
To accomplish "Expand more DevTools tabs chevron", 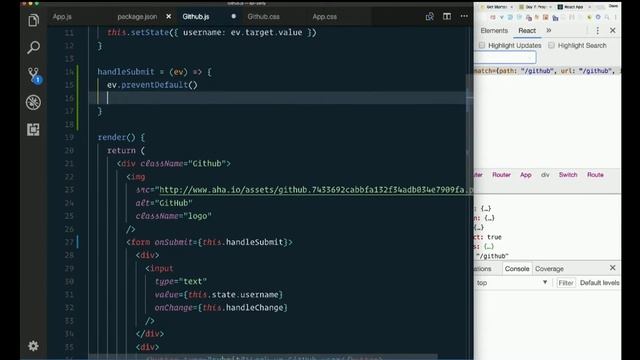I will click(549, 31).
